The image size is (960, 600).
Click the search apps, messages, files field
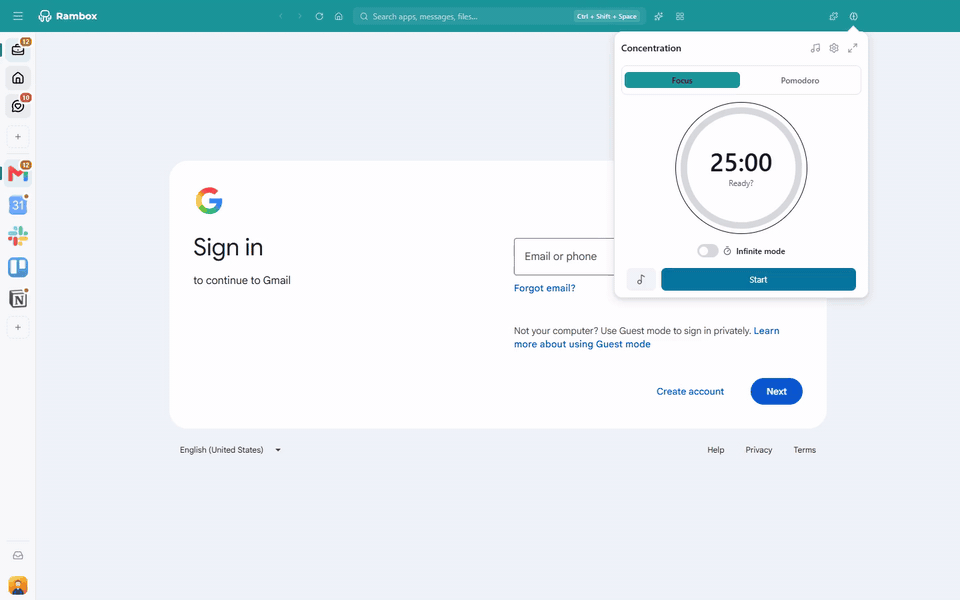(499, 17)
